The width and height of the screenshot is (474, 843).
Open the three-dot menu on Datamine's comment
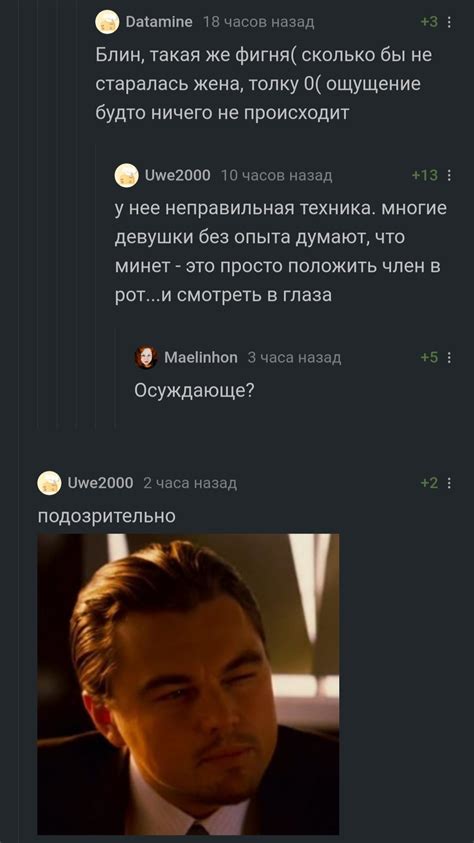coord(449,22)
